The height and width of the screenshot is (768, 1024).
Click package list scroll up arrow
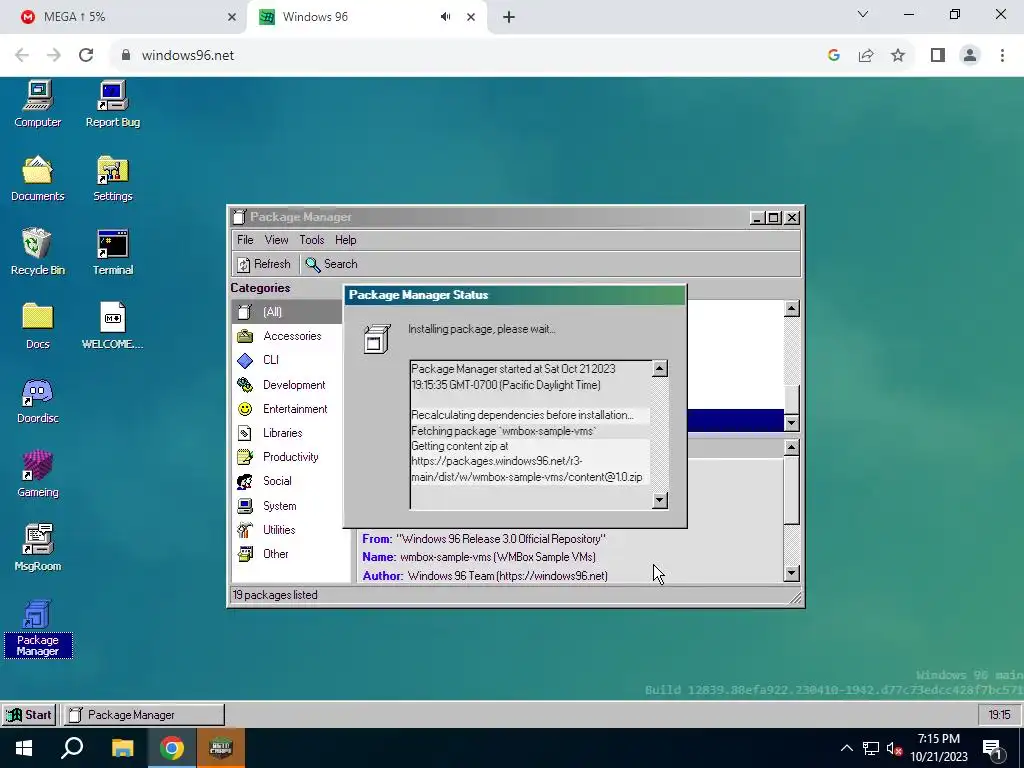(x=792, y=308)
